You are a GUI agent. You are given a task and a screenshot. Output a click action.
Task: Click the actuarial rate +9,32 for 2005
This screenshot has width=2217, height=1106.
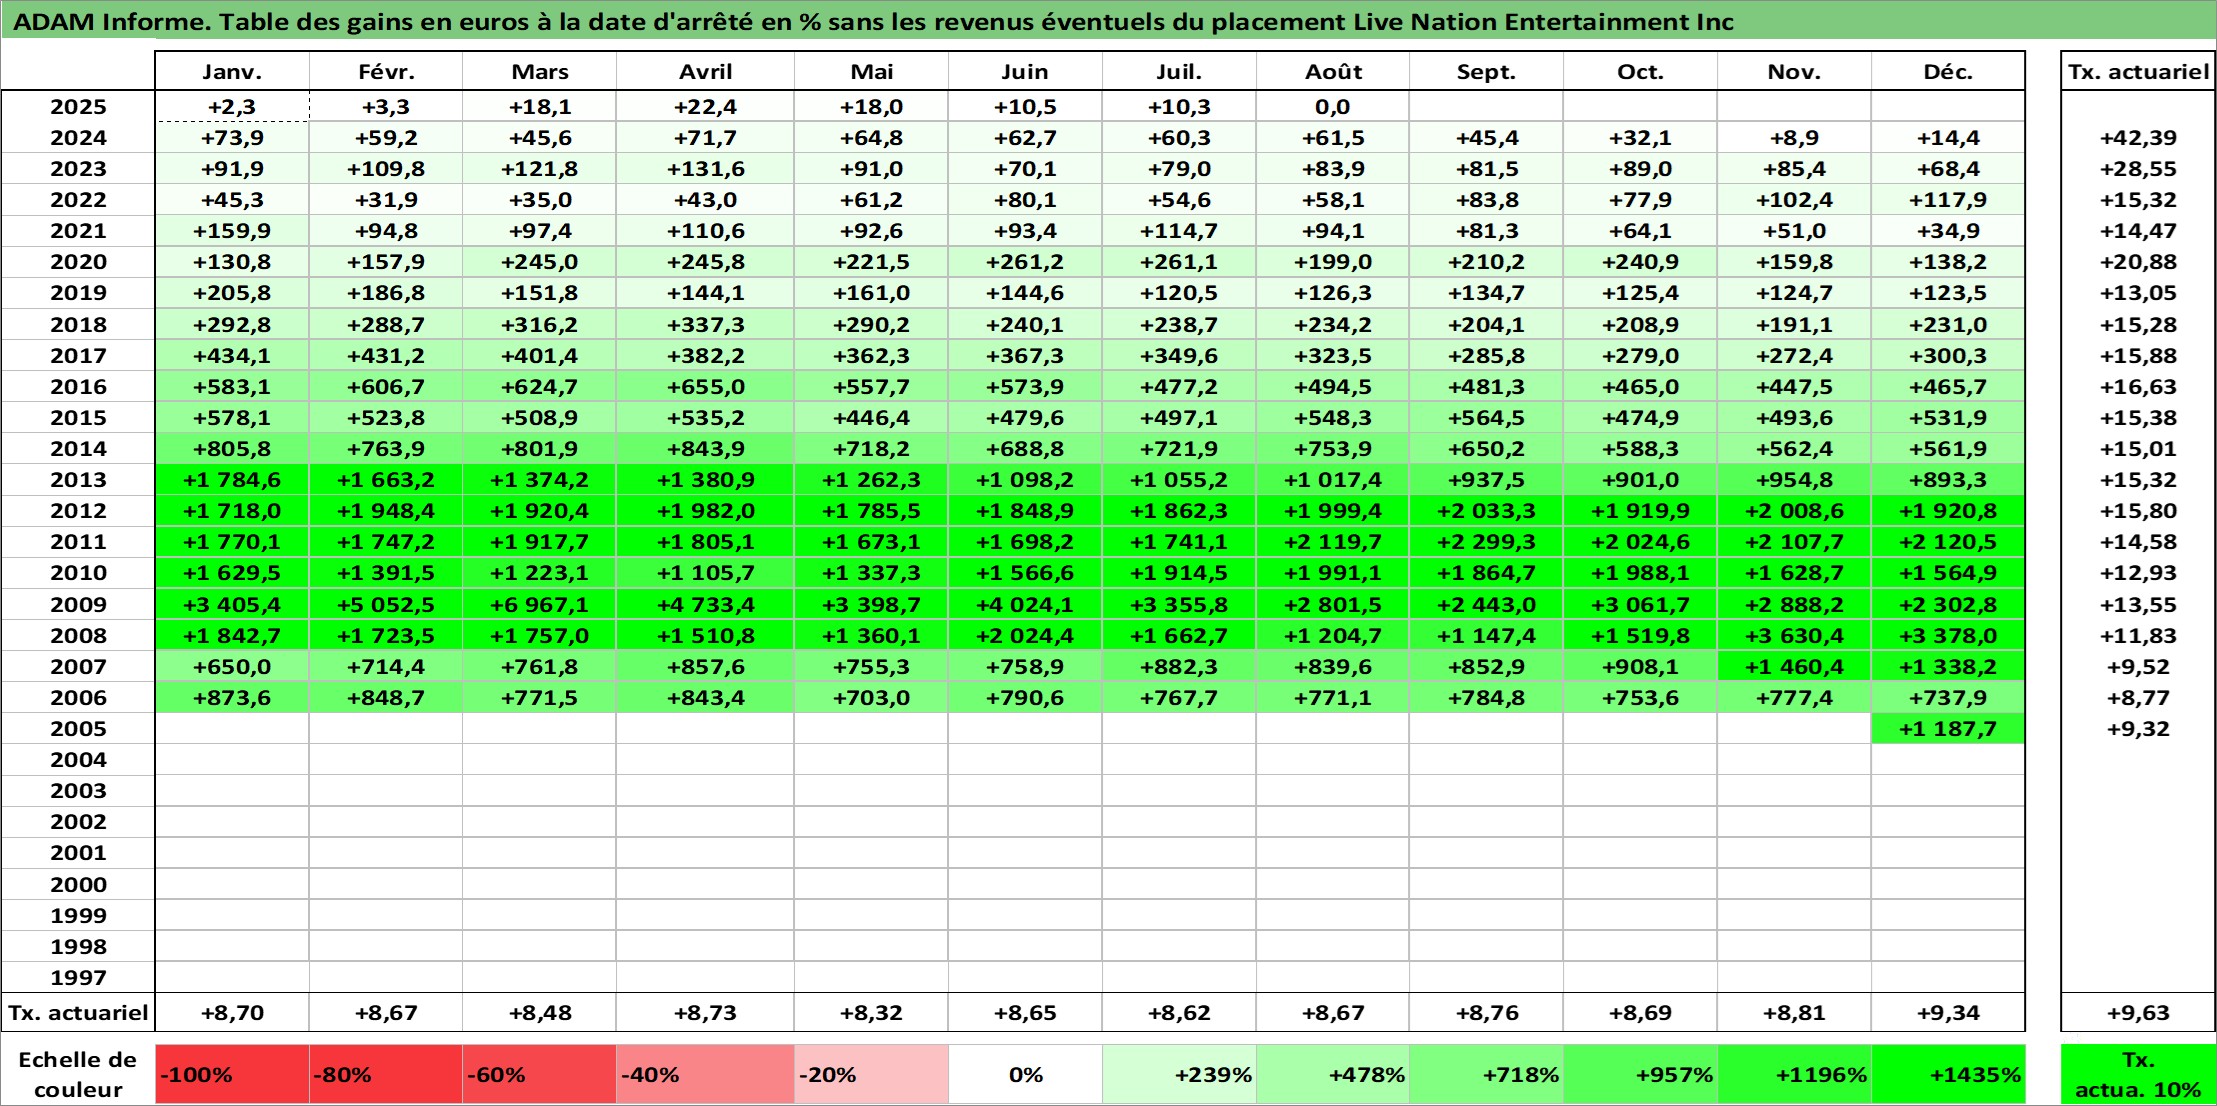point(2138,729)
